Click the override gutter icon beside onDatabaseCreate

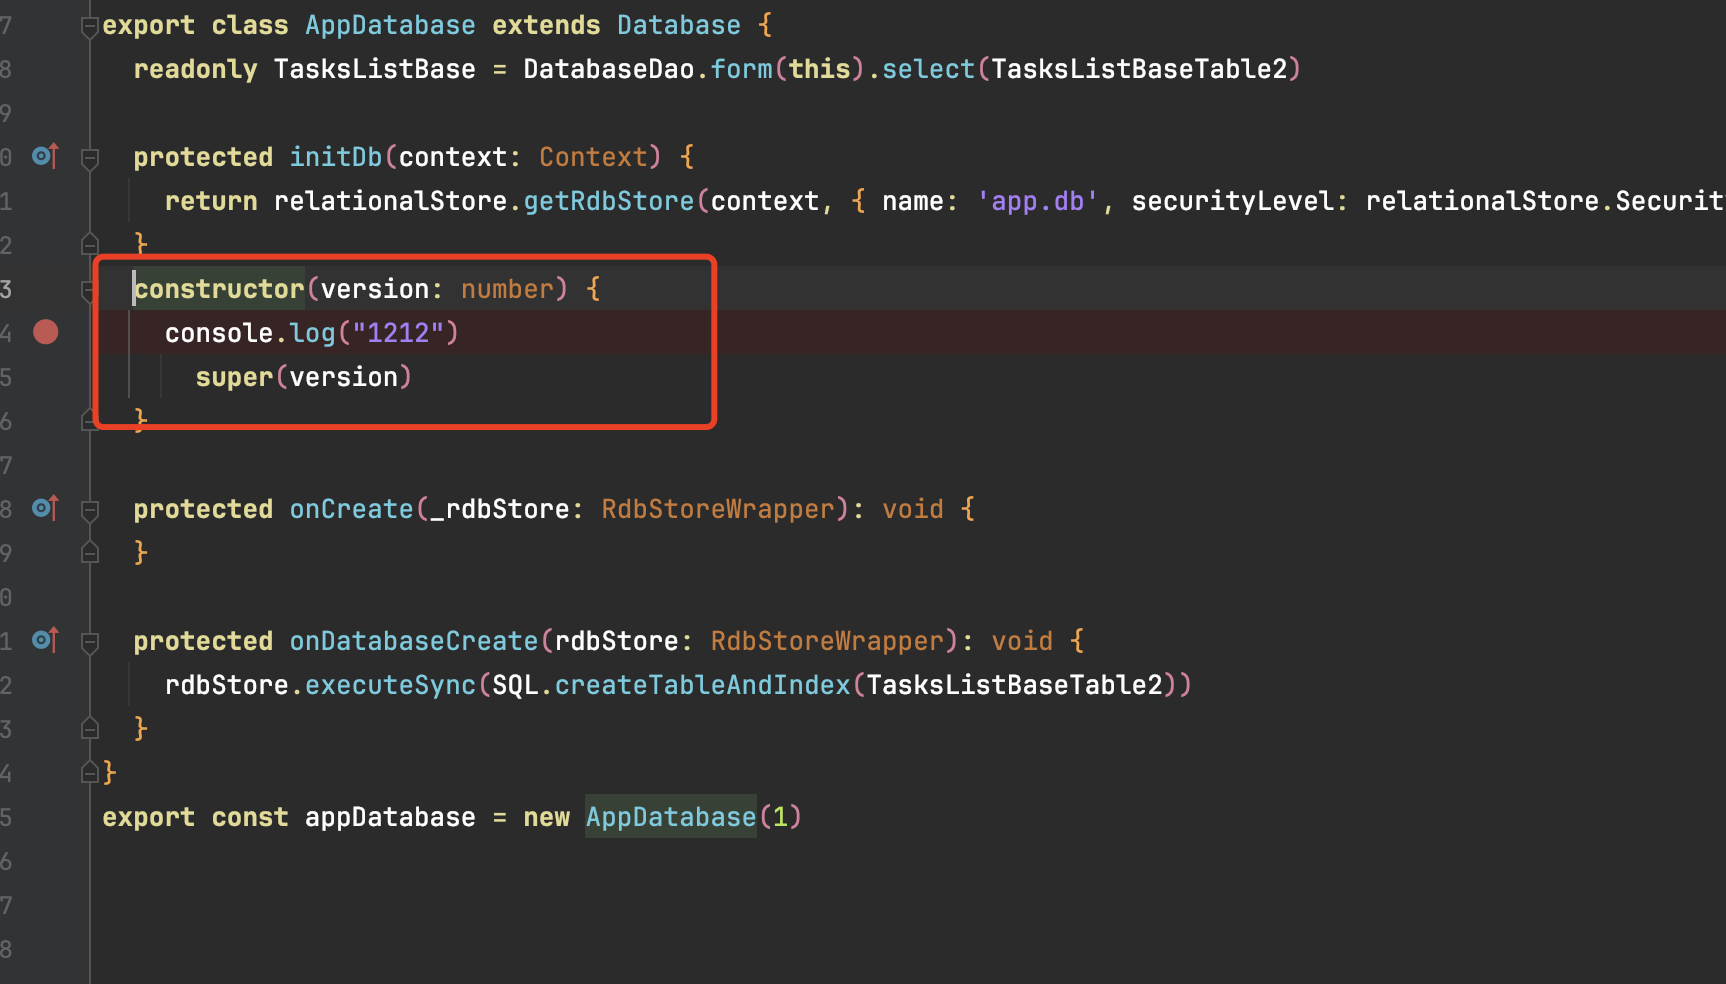45,640
